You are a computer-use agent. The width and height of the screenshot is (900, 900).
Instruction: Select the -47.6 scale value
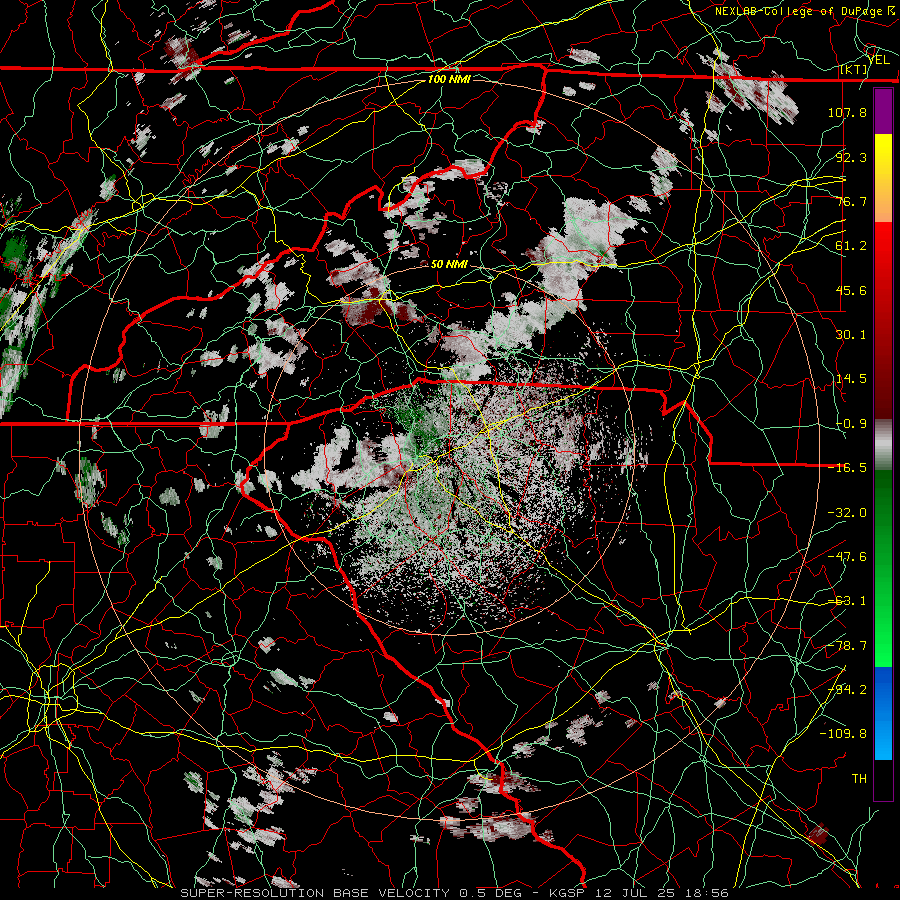(x=847, y=557)
